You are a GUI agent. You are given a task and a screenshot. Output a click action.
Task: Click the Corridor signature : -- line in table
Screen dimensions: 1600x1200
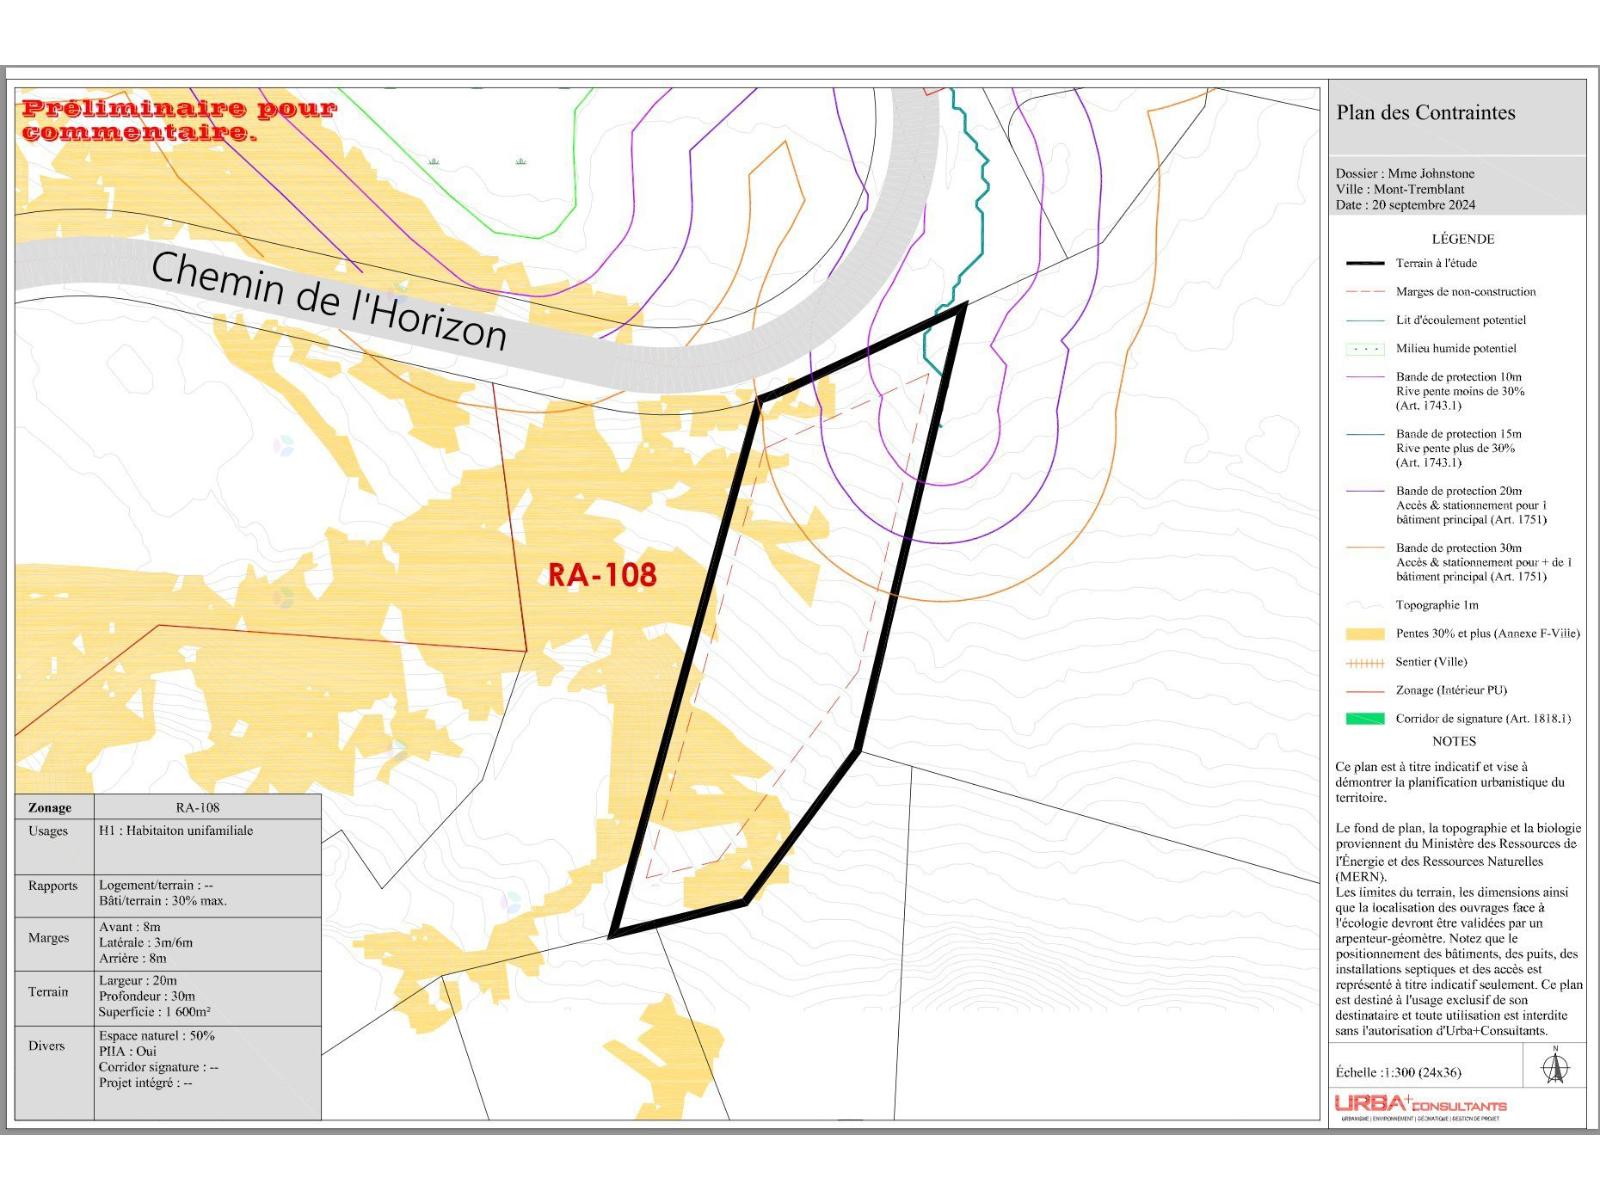tap(158, 1068)
